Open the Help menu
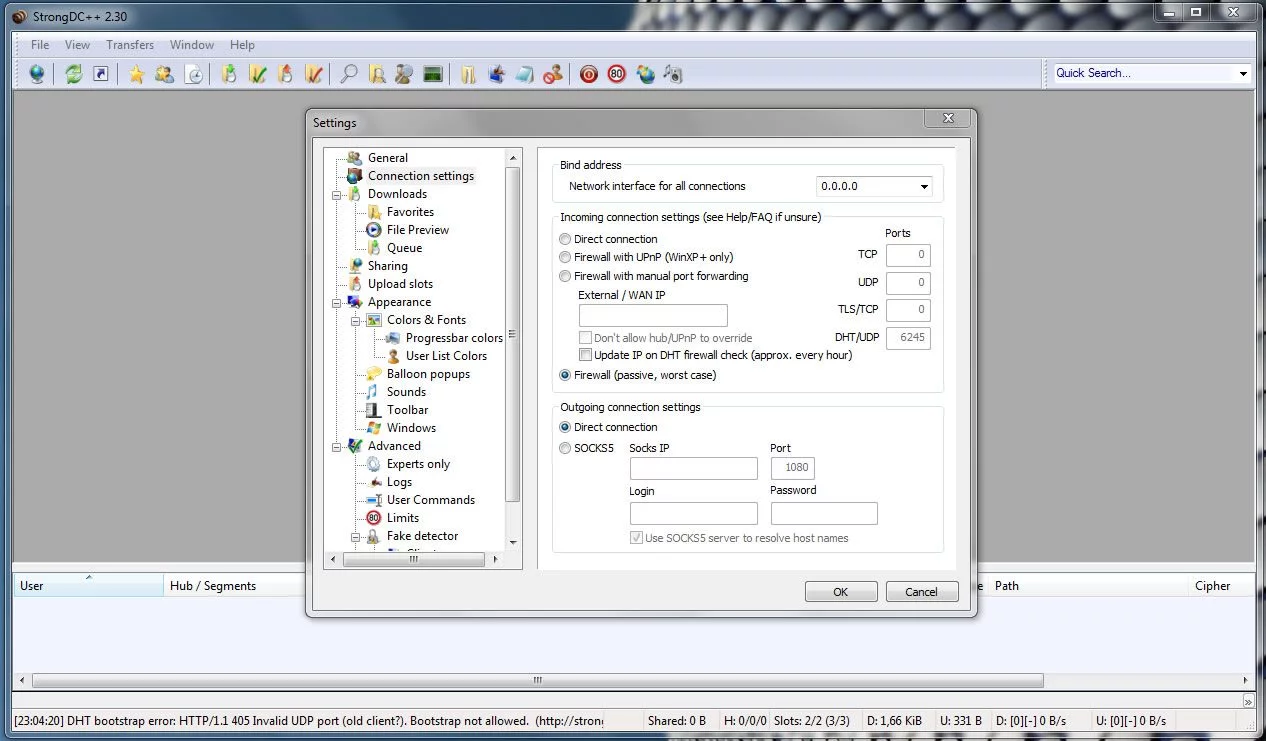 pos(242,45)
